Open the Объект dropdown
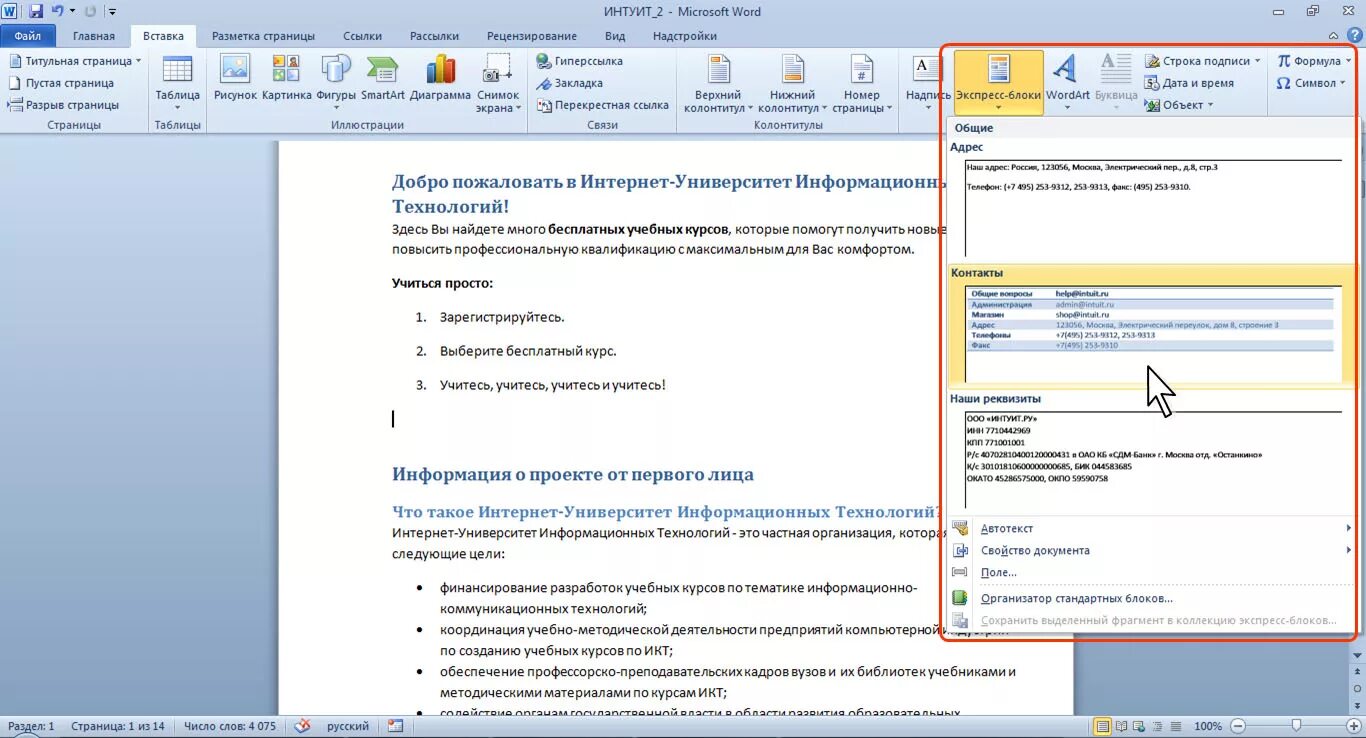This screenshot has height=738, width=1366. pos(1180,105)
